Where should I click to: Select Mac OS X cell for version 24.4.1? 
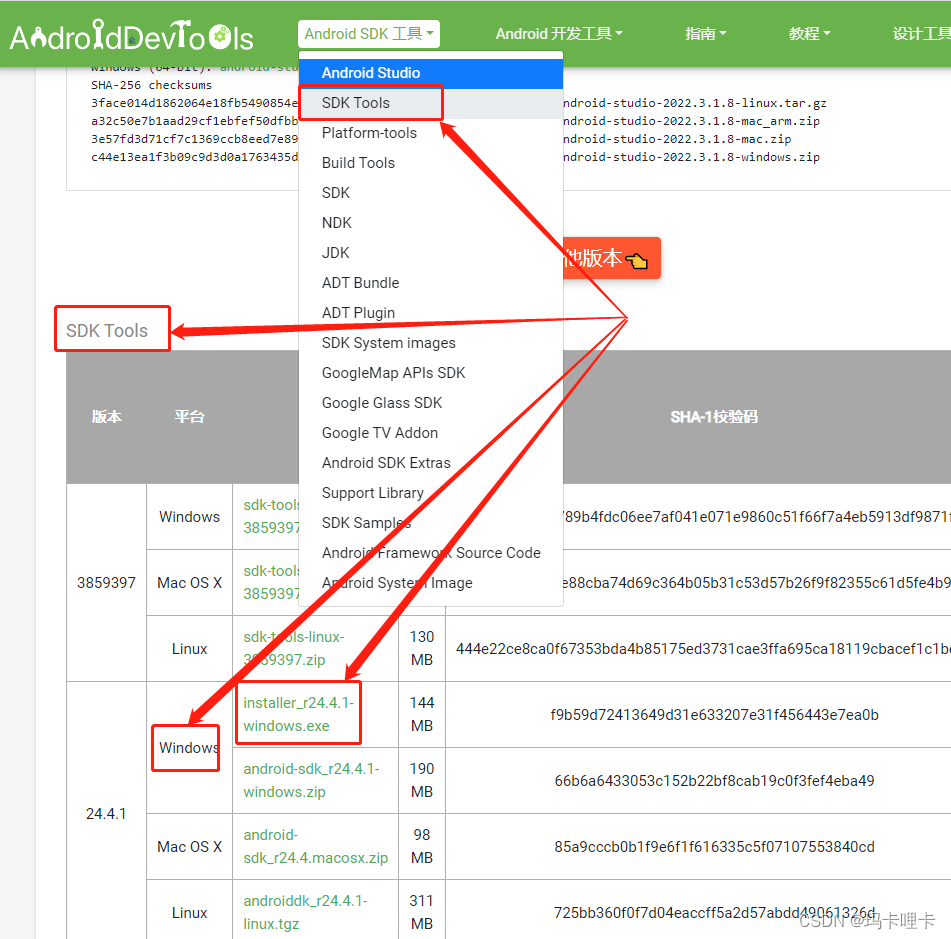click(x=189, y=847)
